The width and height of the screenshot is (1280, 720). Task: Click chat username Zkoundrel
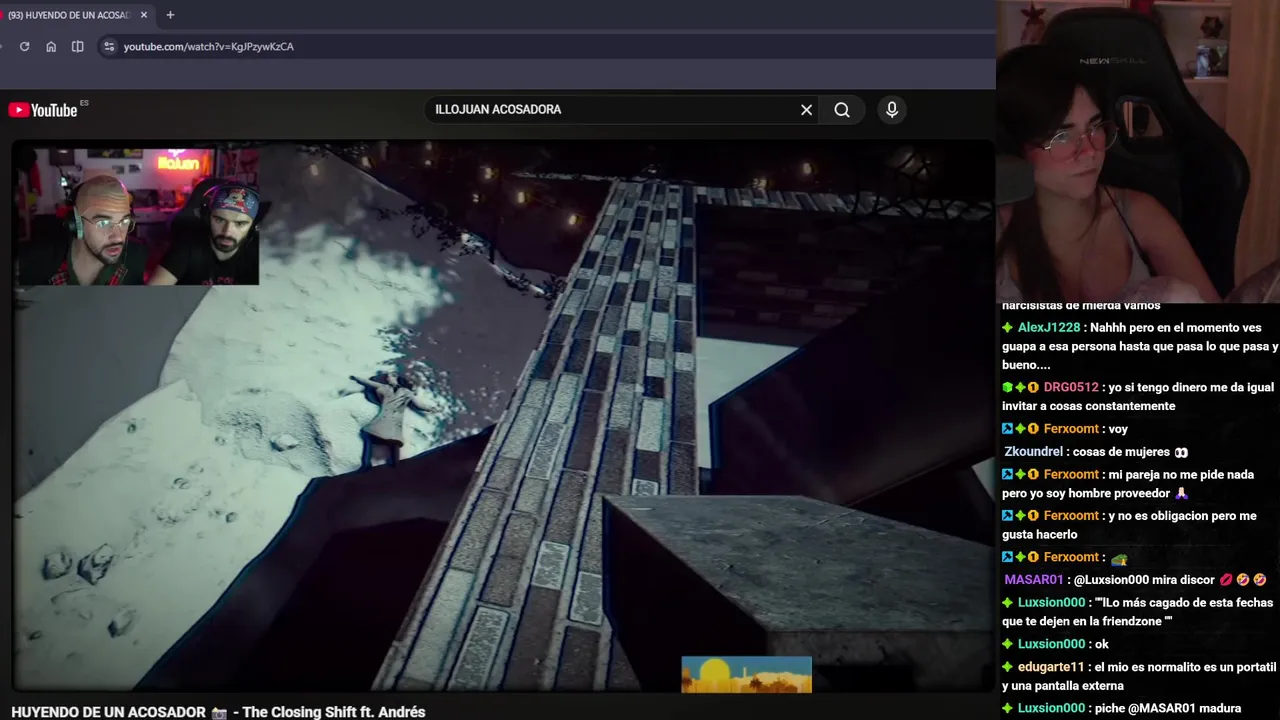1034,451
